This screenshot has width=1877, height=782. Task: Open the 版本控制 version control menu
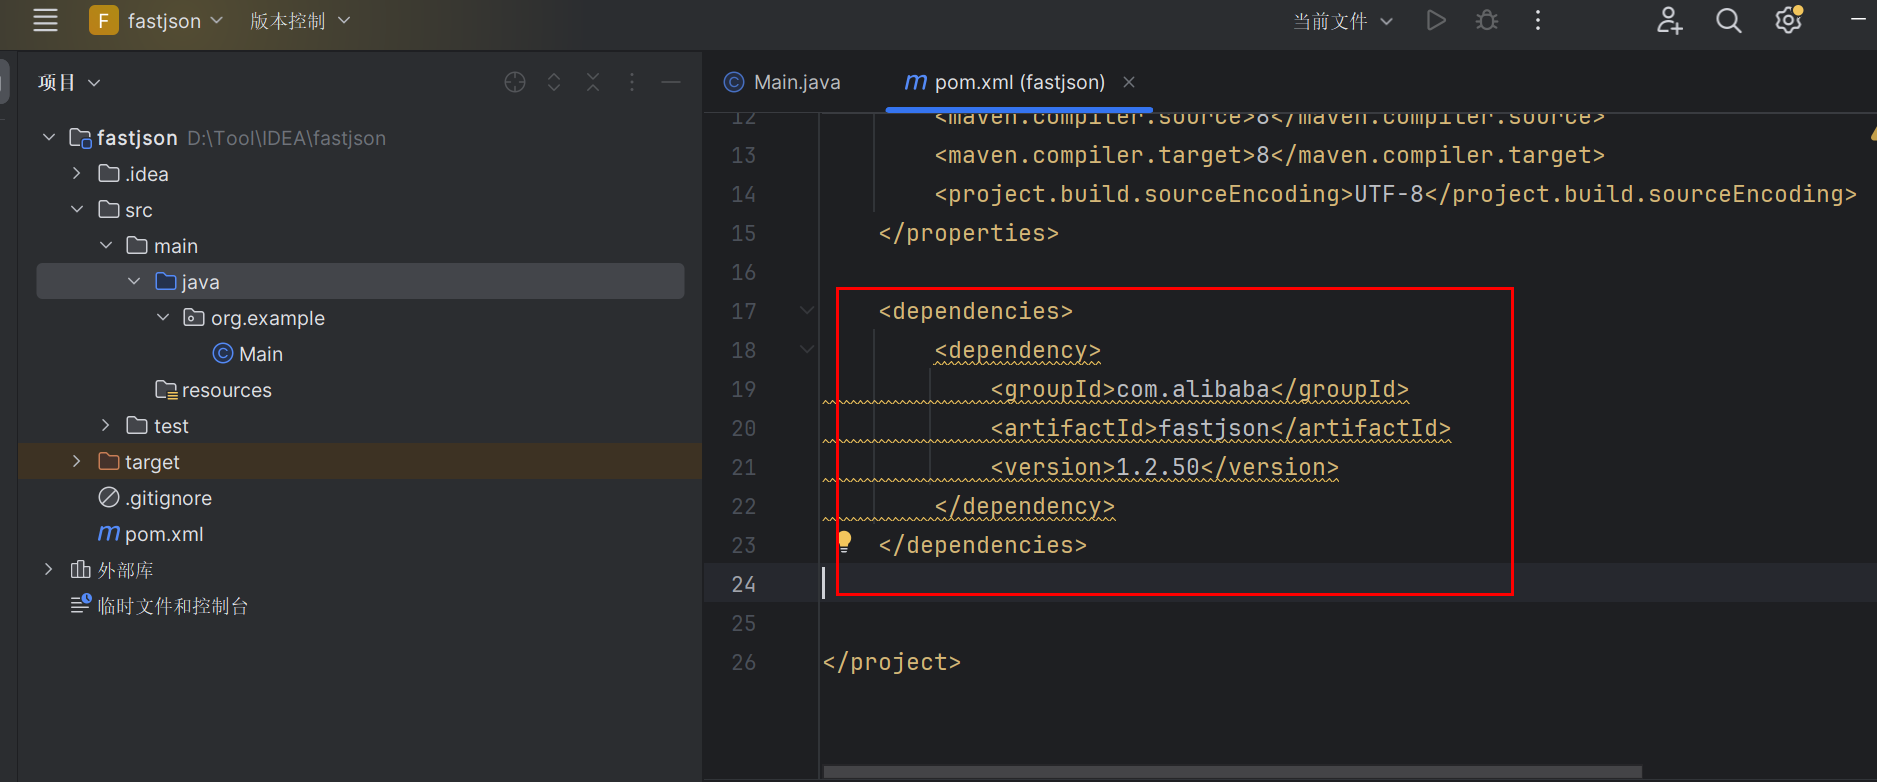pos(300,20)
